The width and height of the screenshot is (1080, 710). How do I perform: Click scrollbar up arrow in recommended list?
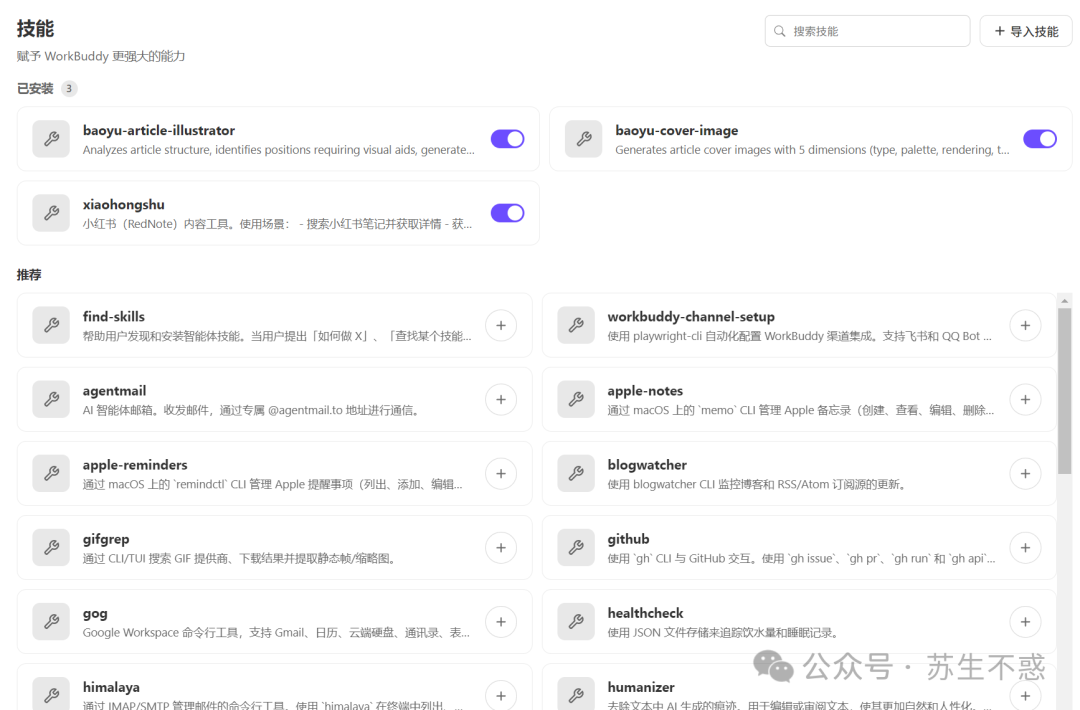(1065, 301)
